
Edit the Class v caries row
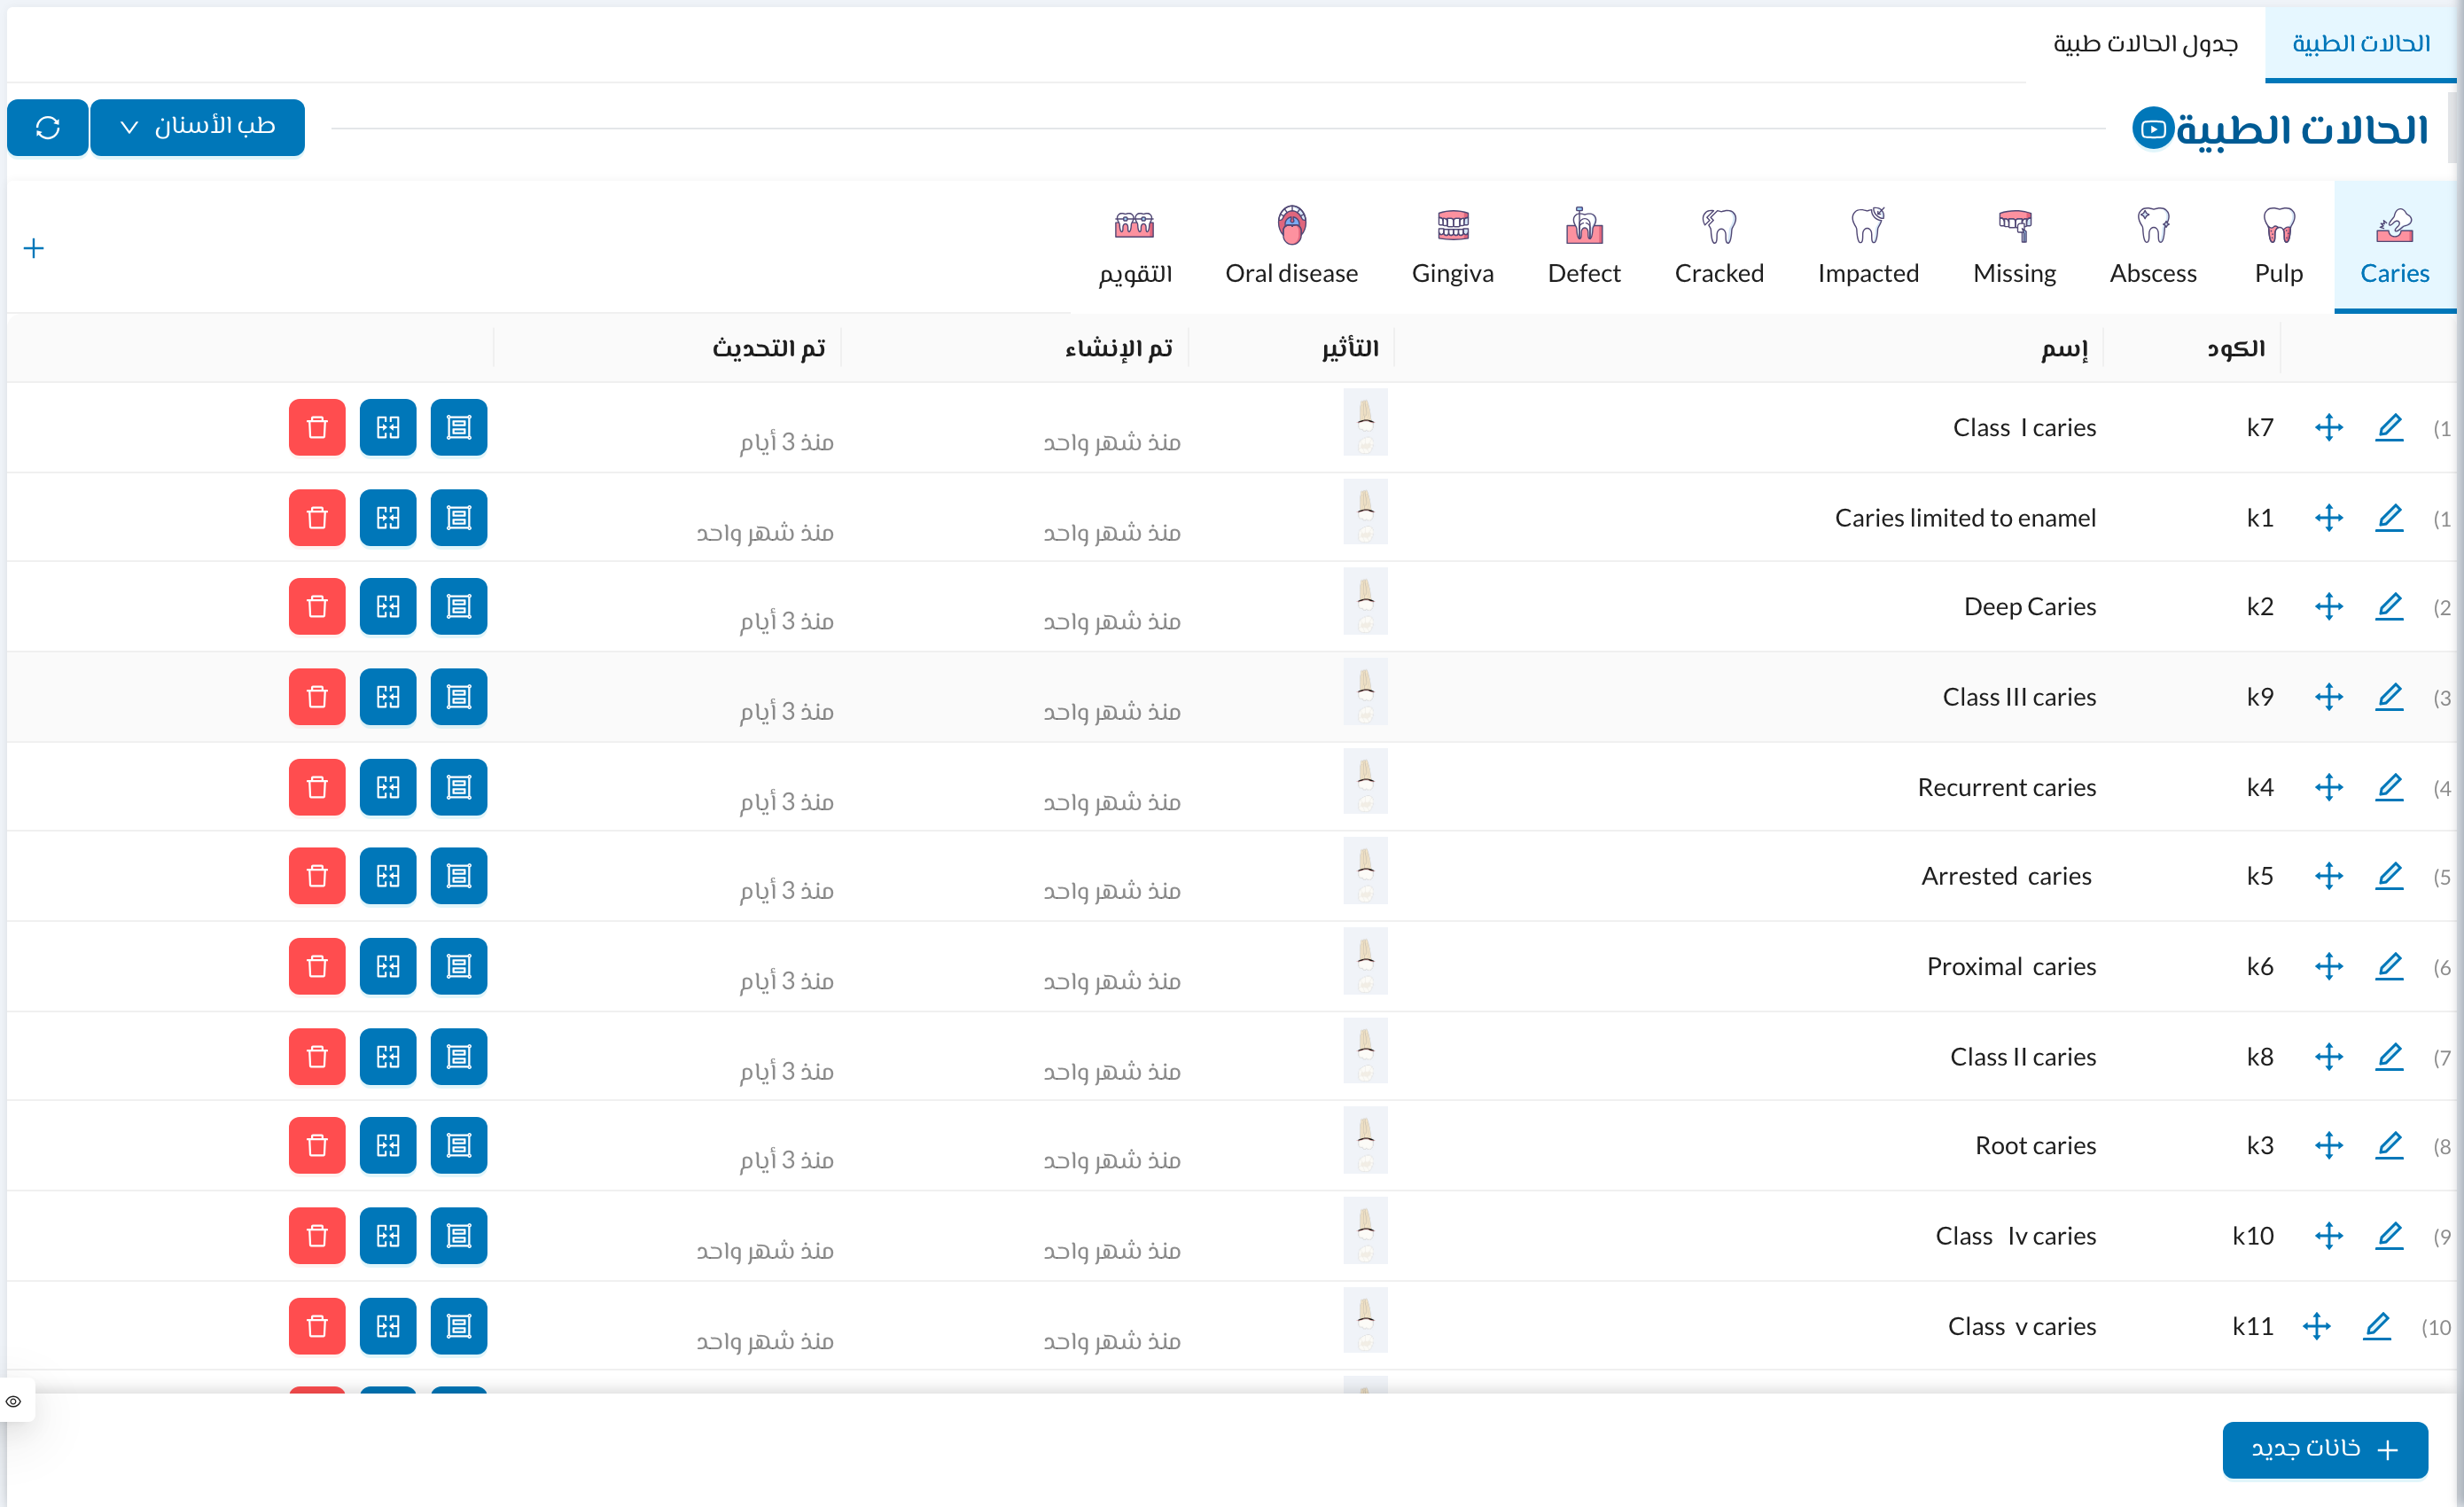pyautogui.click(x=2377, y=1326)
